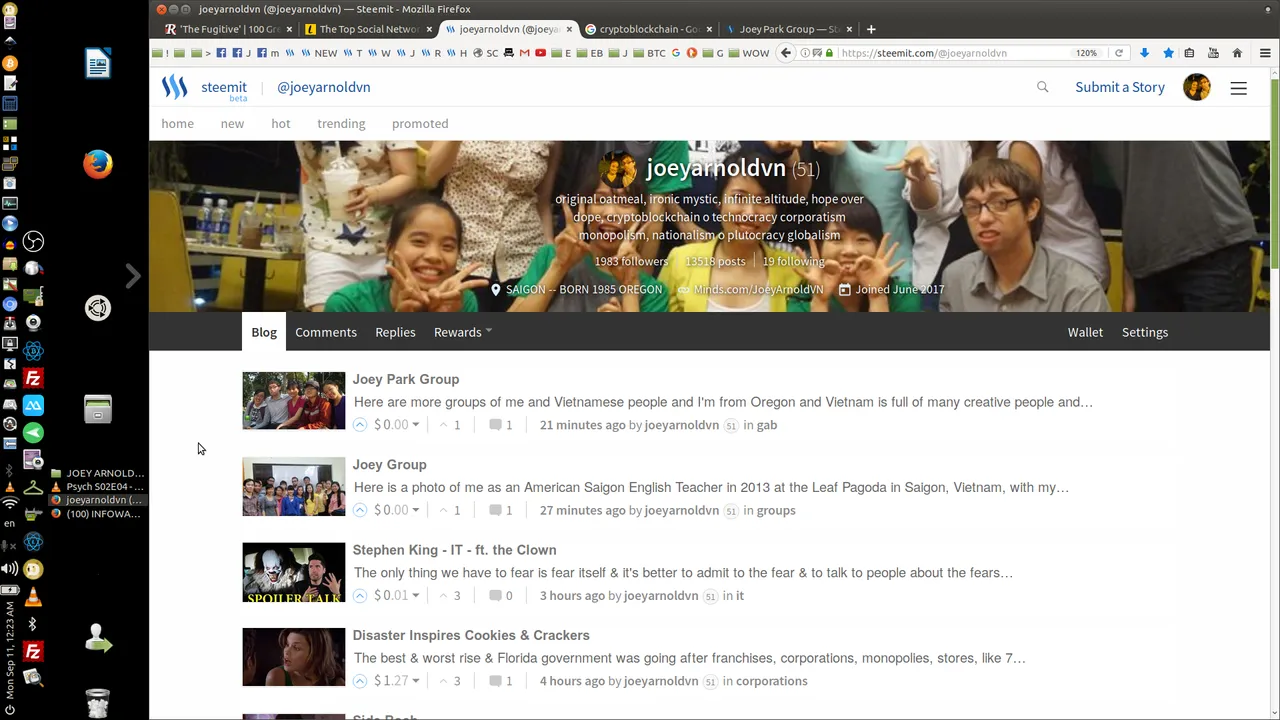Open profile Settings tab
Image resolution: width=1280 pixels, height=720 pixels.
tap(1145, 332)
